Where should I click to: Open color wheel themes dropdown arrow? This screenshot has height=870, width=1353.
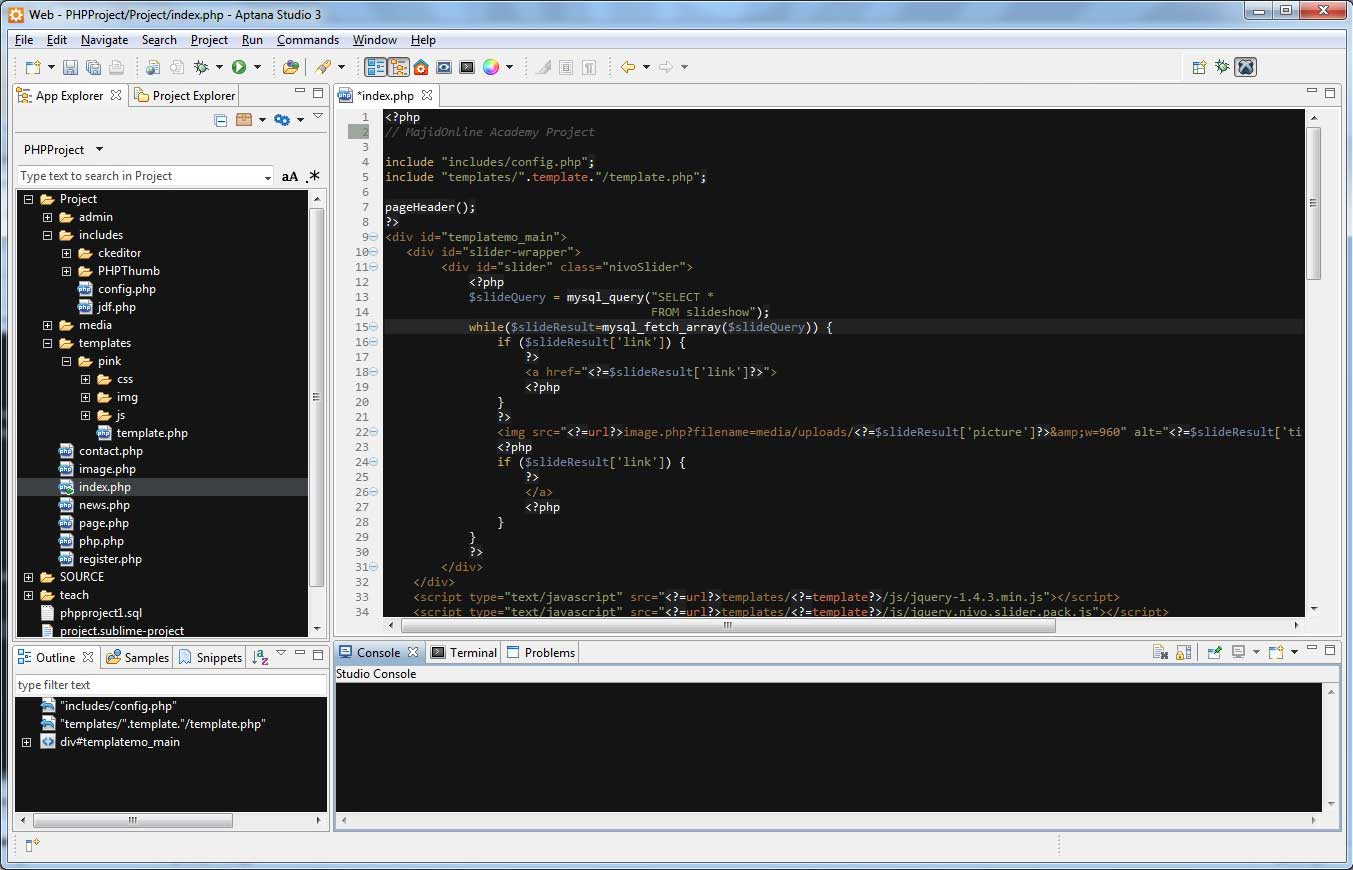509,67
